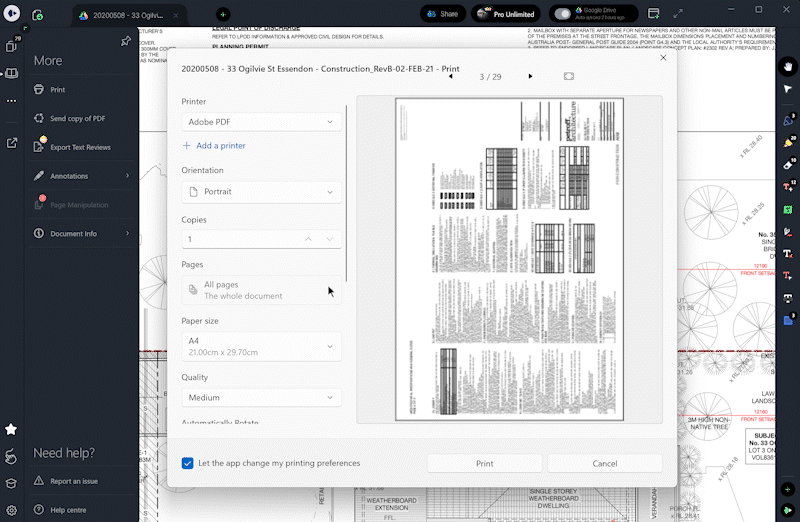
Task: Uncheck Let the app change my printing preferences
Action: 187,463
